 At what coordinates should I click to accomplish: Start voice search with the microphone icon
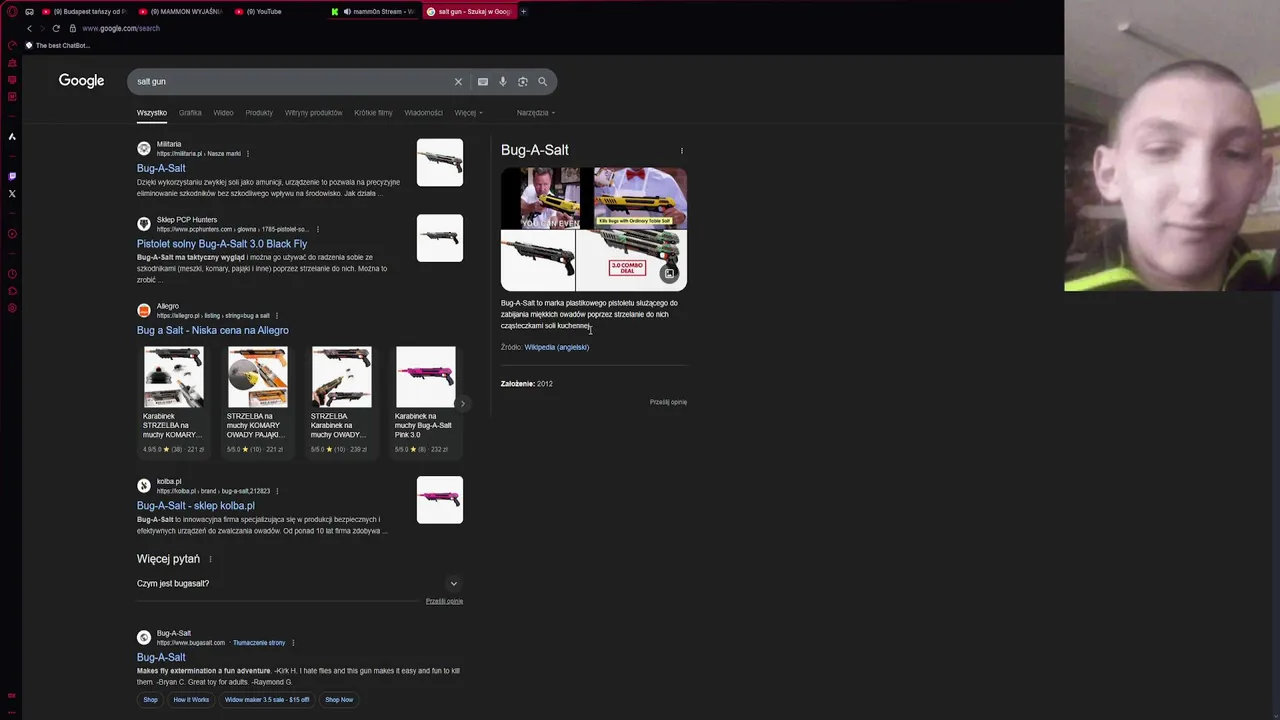(x=503, y=82)
